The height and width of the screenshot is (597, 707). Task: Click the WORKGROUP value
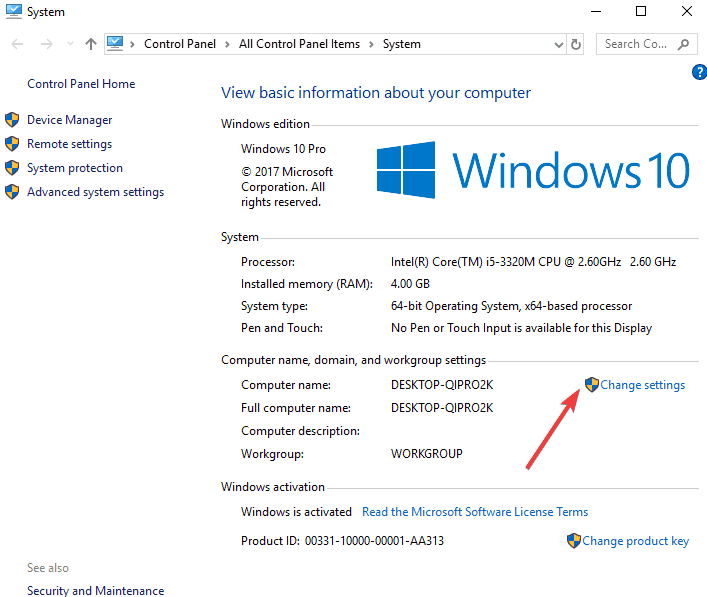pos(427,454)
